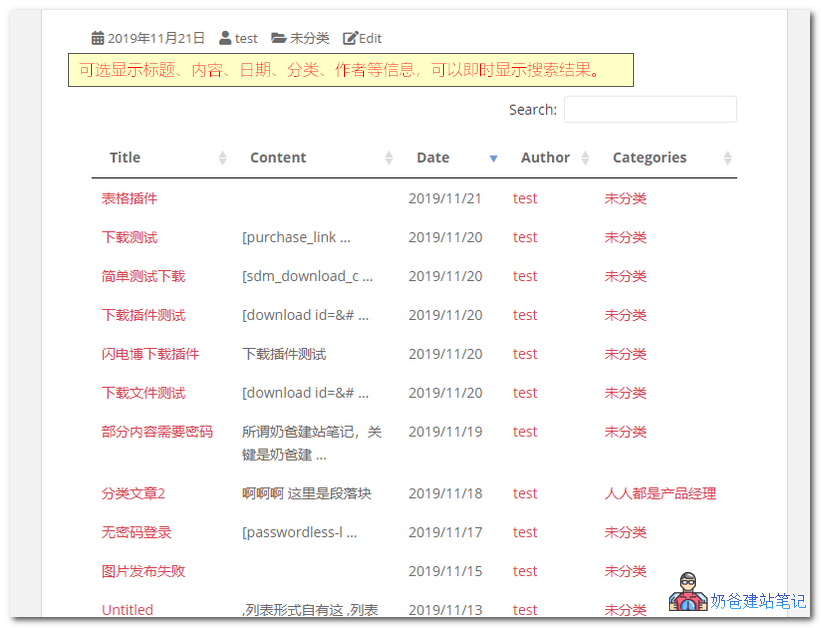Open the post 下载测试
Screen dimensions: 821x628
coord(127,237)
